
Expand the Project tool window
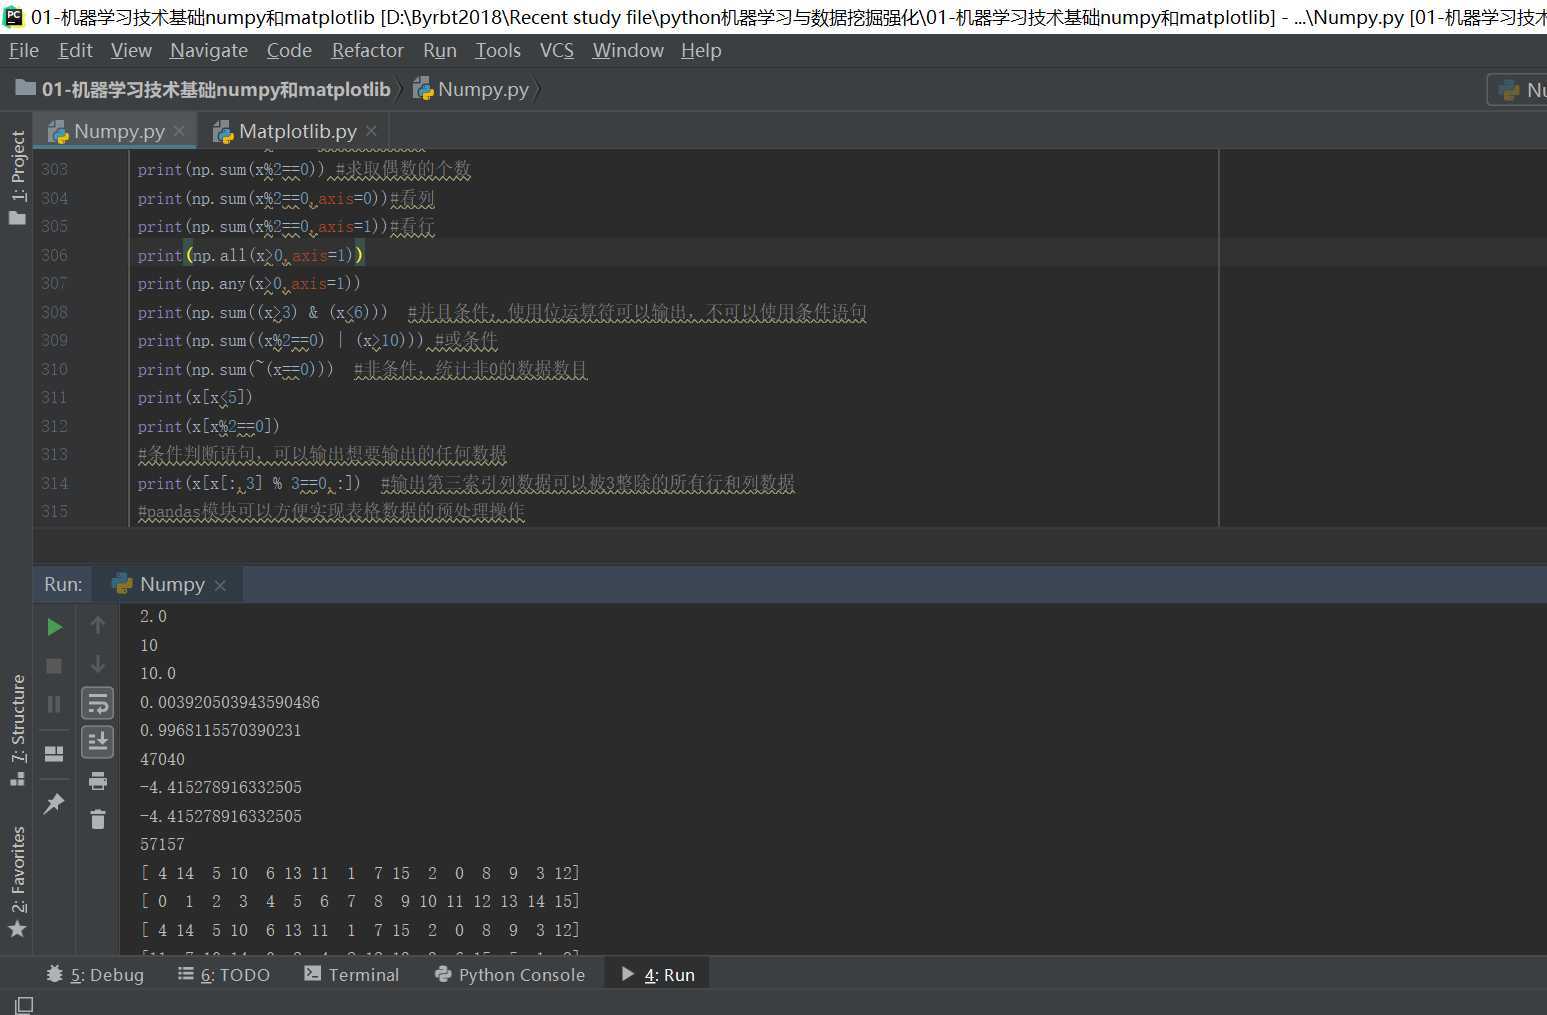click(18, 177)
